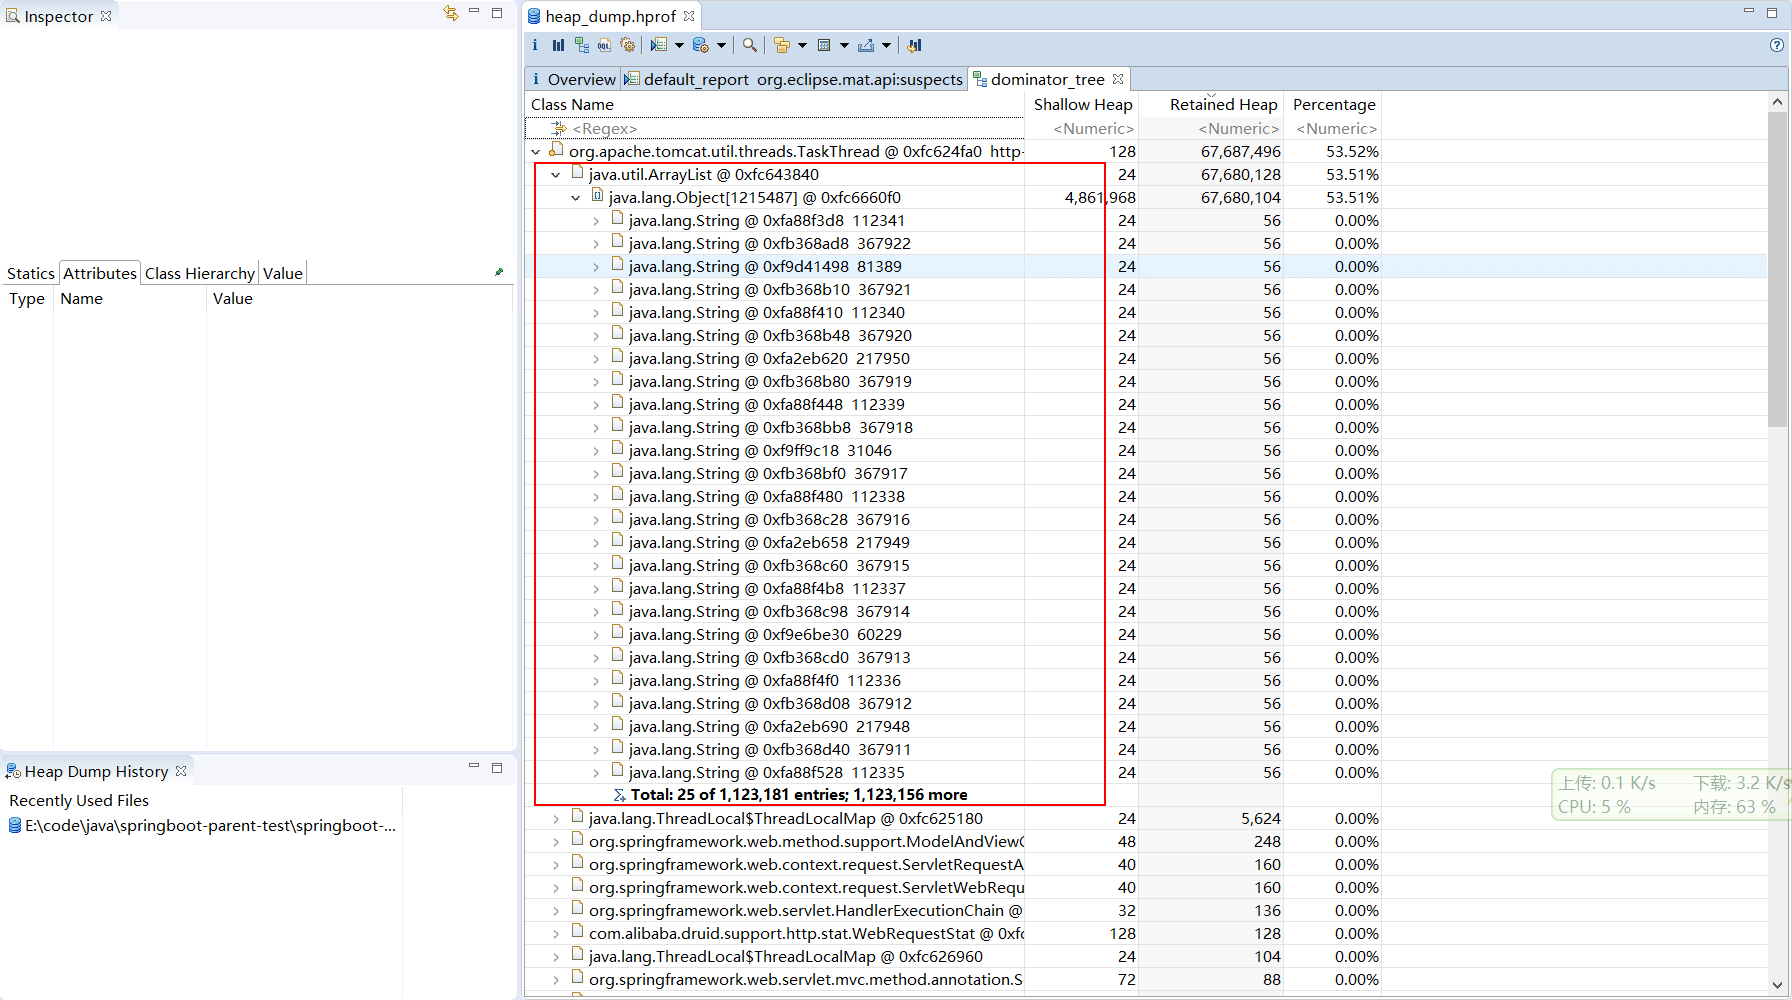Open the Value tab in Inspector
Viewport: 1792px width, 1000px height.
pos(283,273)
